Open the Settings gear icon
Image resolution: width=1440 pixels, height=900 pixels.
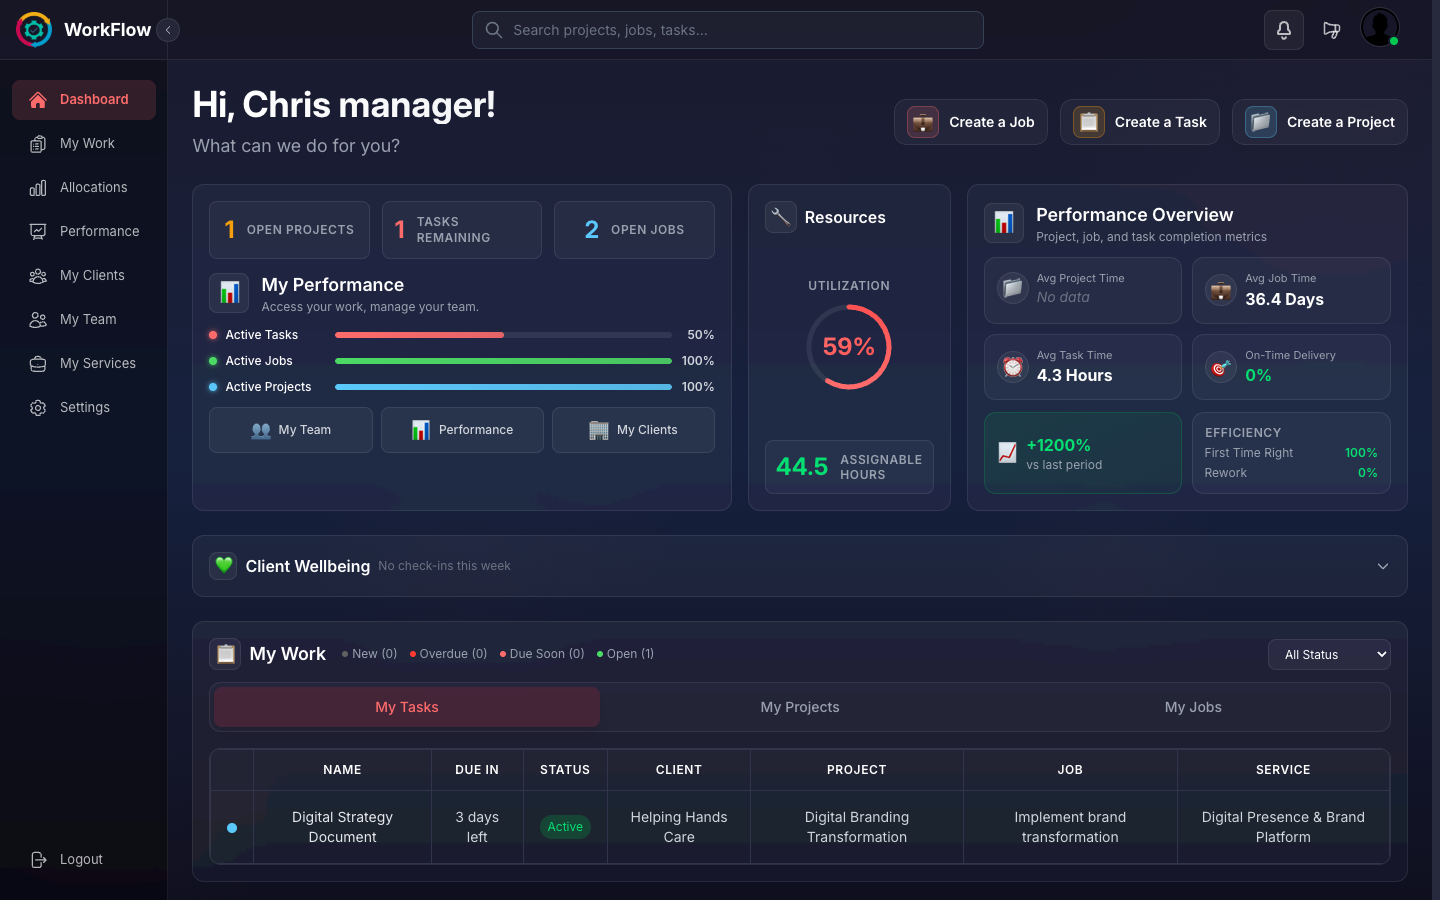click(38, 407)
